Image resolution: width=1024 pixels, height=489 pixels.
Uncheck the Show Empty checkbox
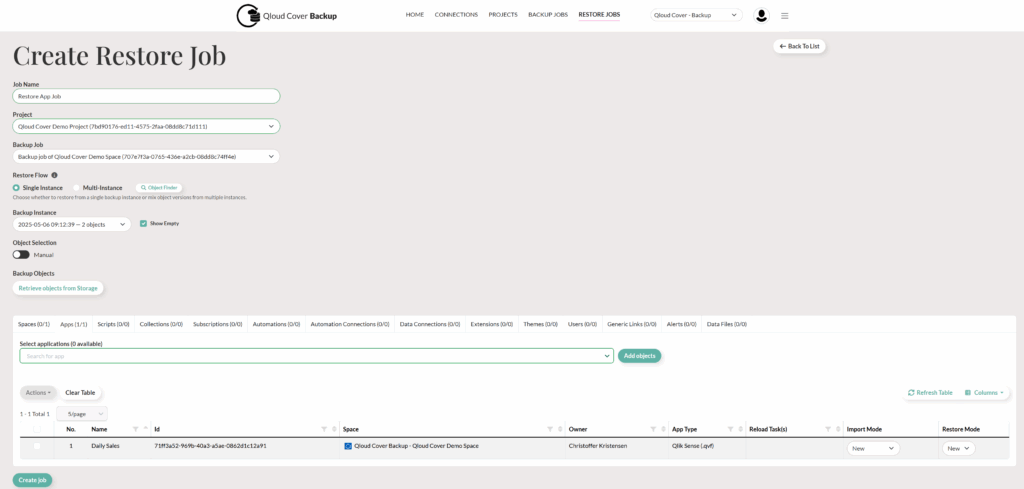point(144,223)
